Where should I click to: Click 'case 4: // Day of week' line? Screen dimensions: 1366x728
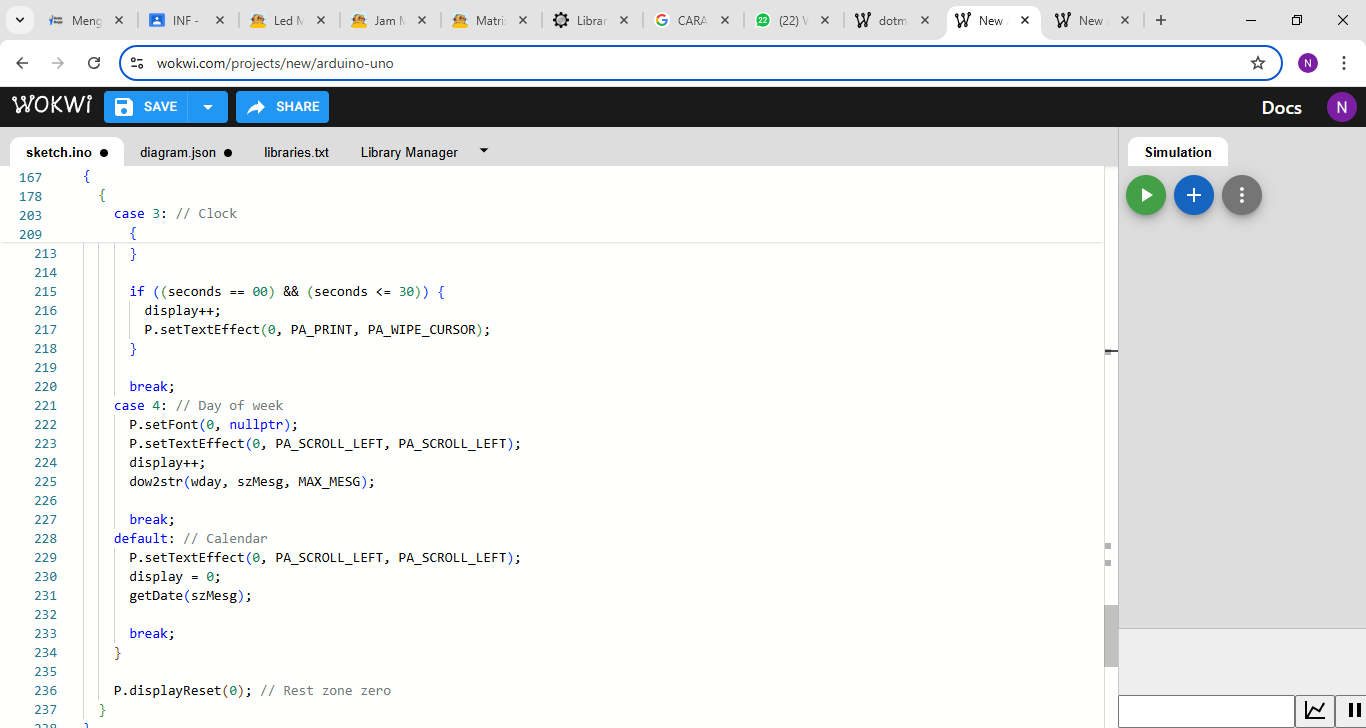coord(198,406)
